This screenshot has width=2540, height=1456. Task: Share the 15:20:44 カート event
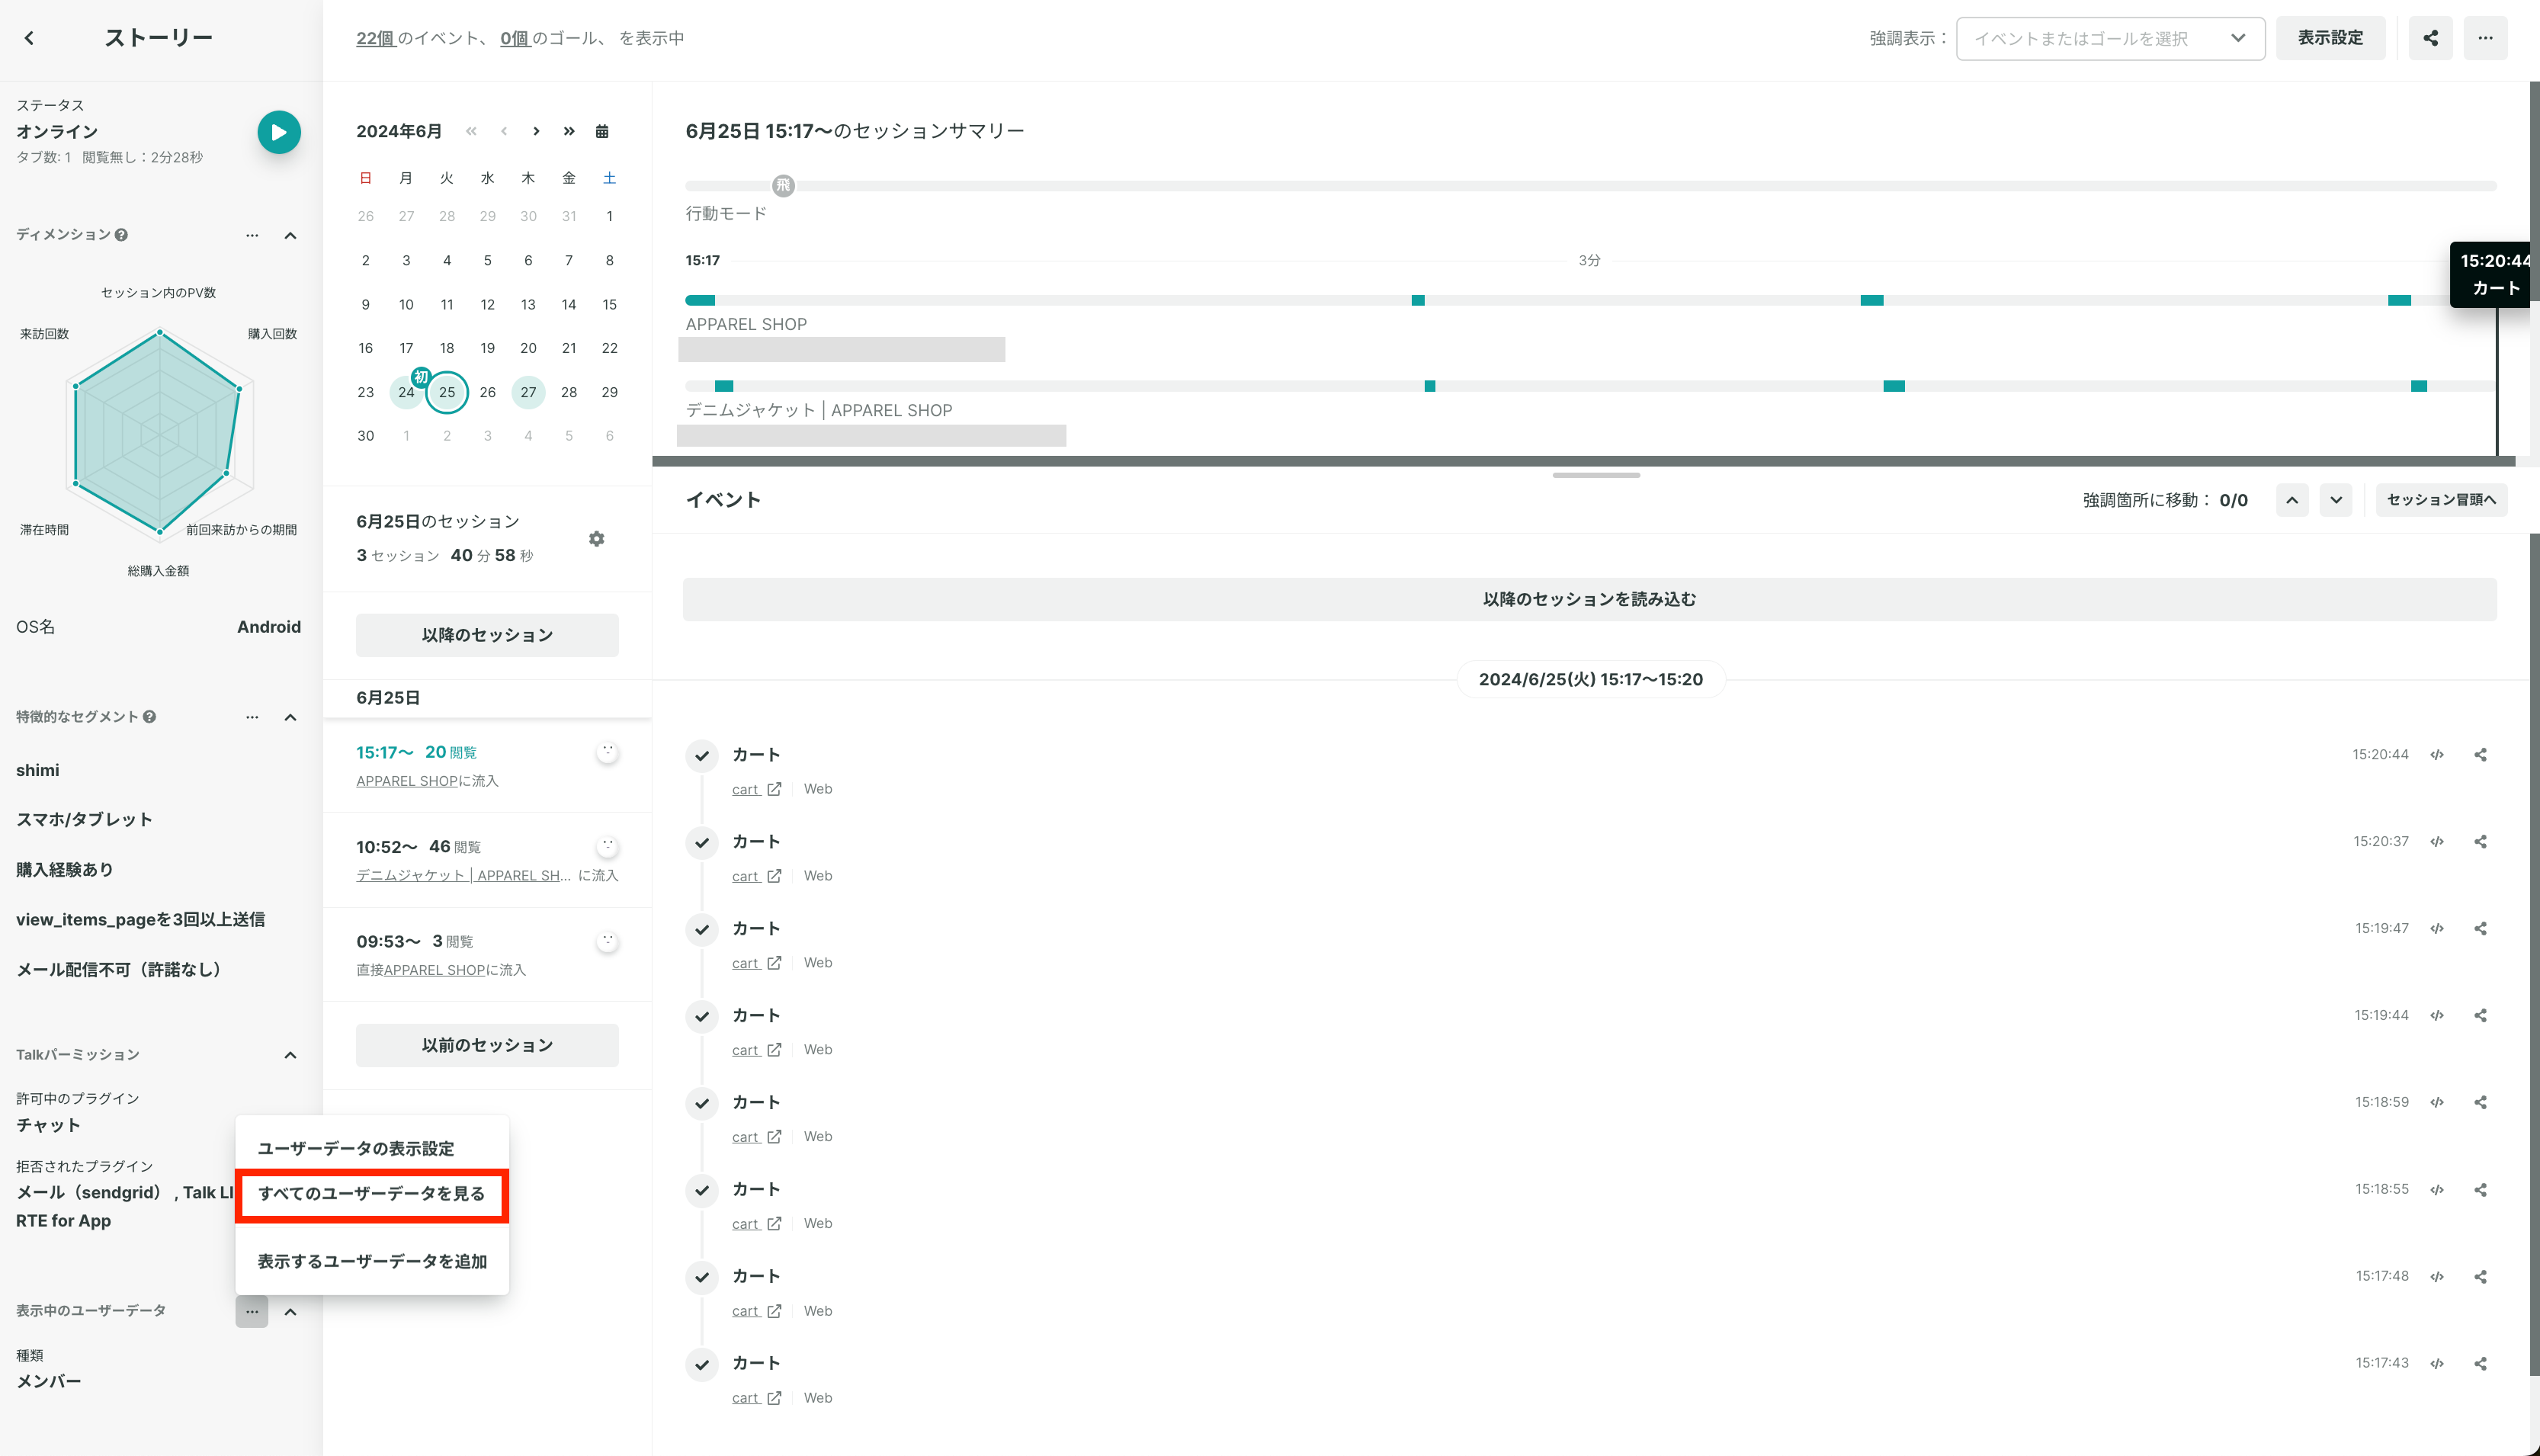[x=2481, y=755]
